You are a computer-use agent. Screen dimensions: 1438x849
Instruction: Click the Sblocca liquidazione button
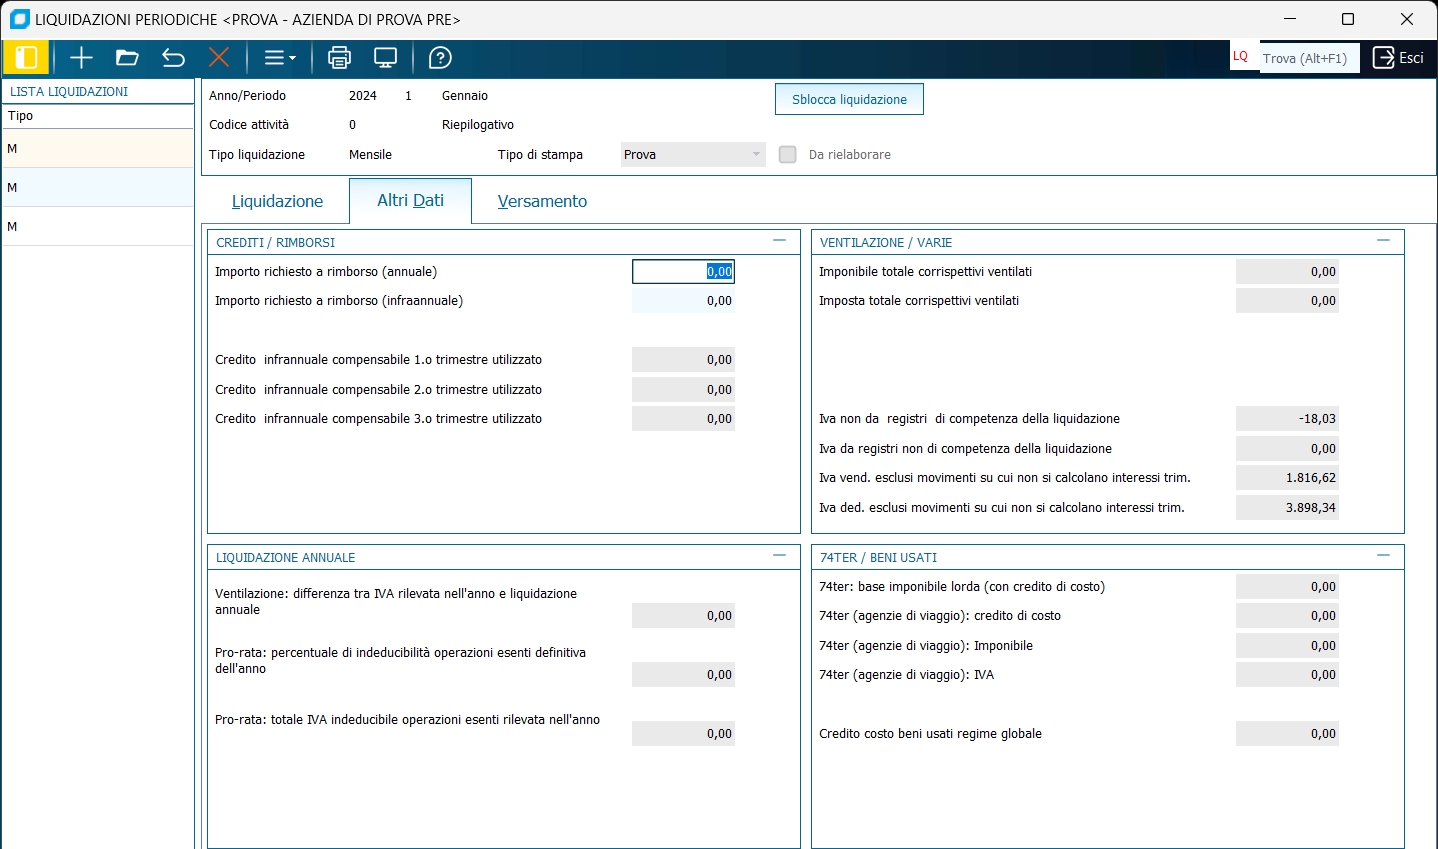tap(849, 99)
